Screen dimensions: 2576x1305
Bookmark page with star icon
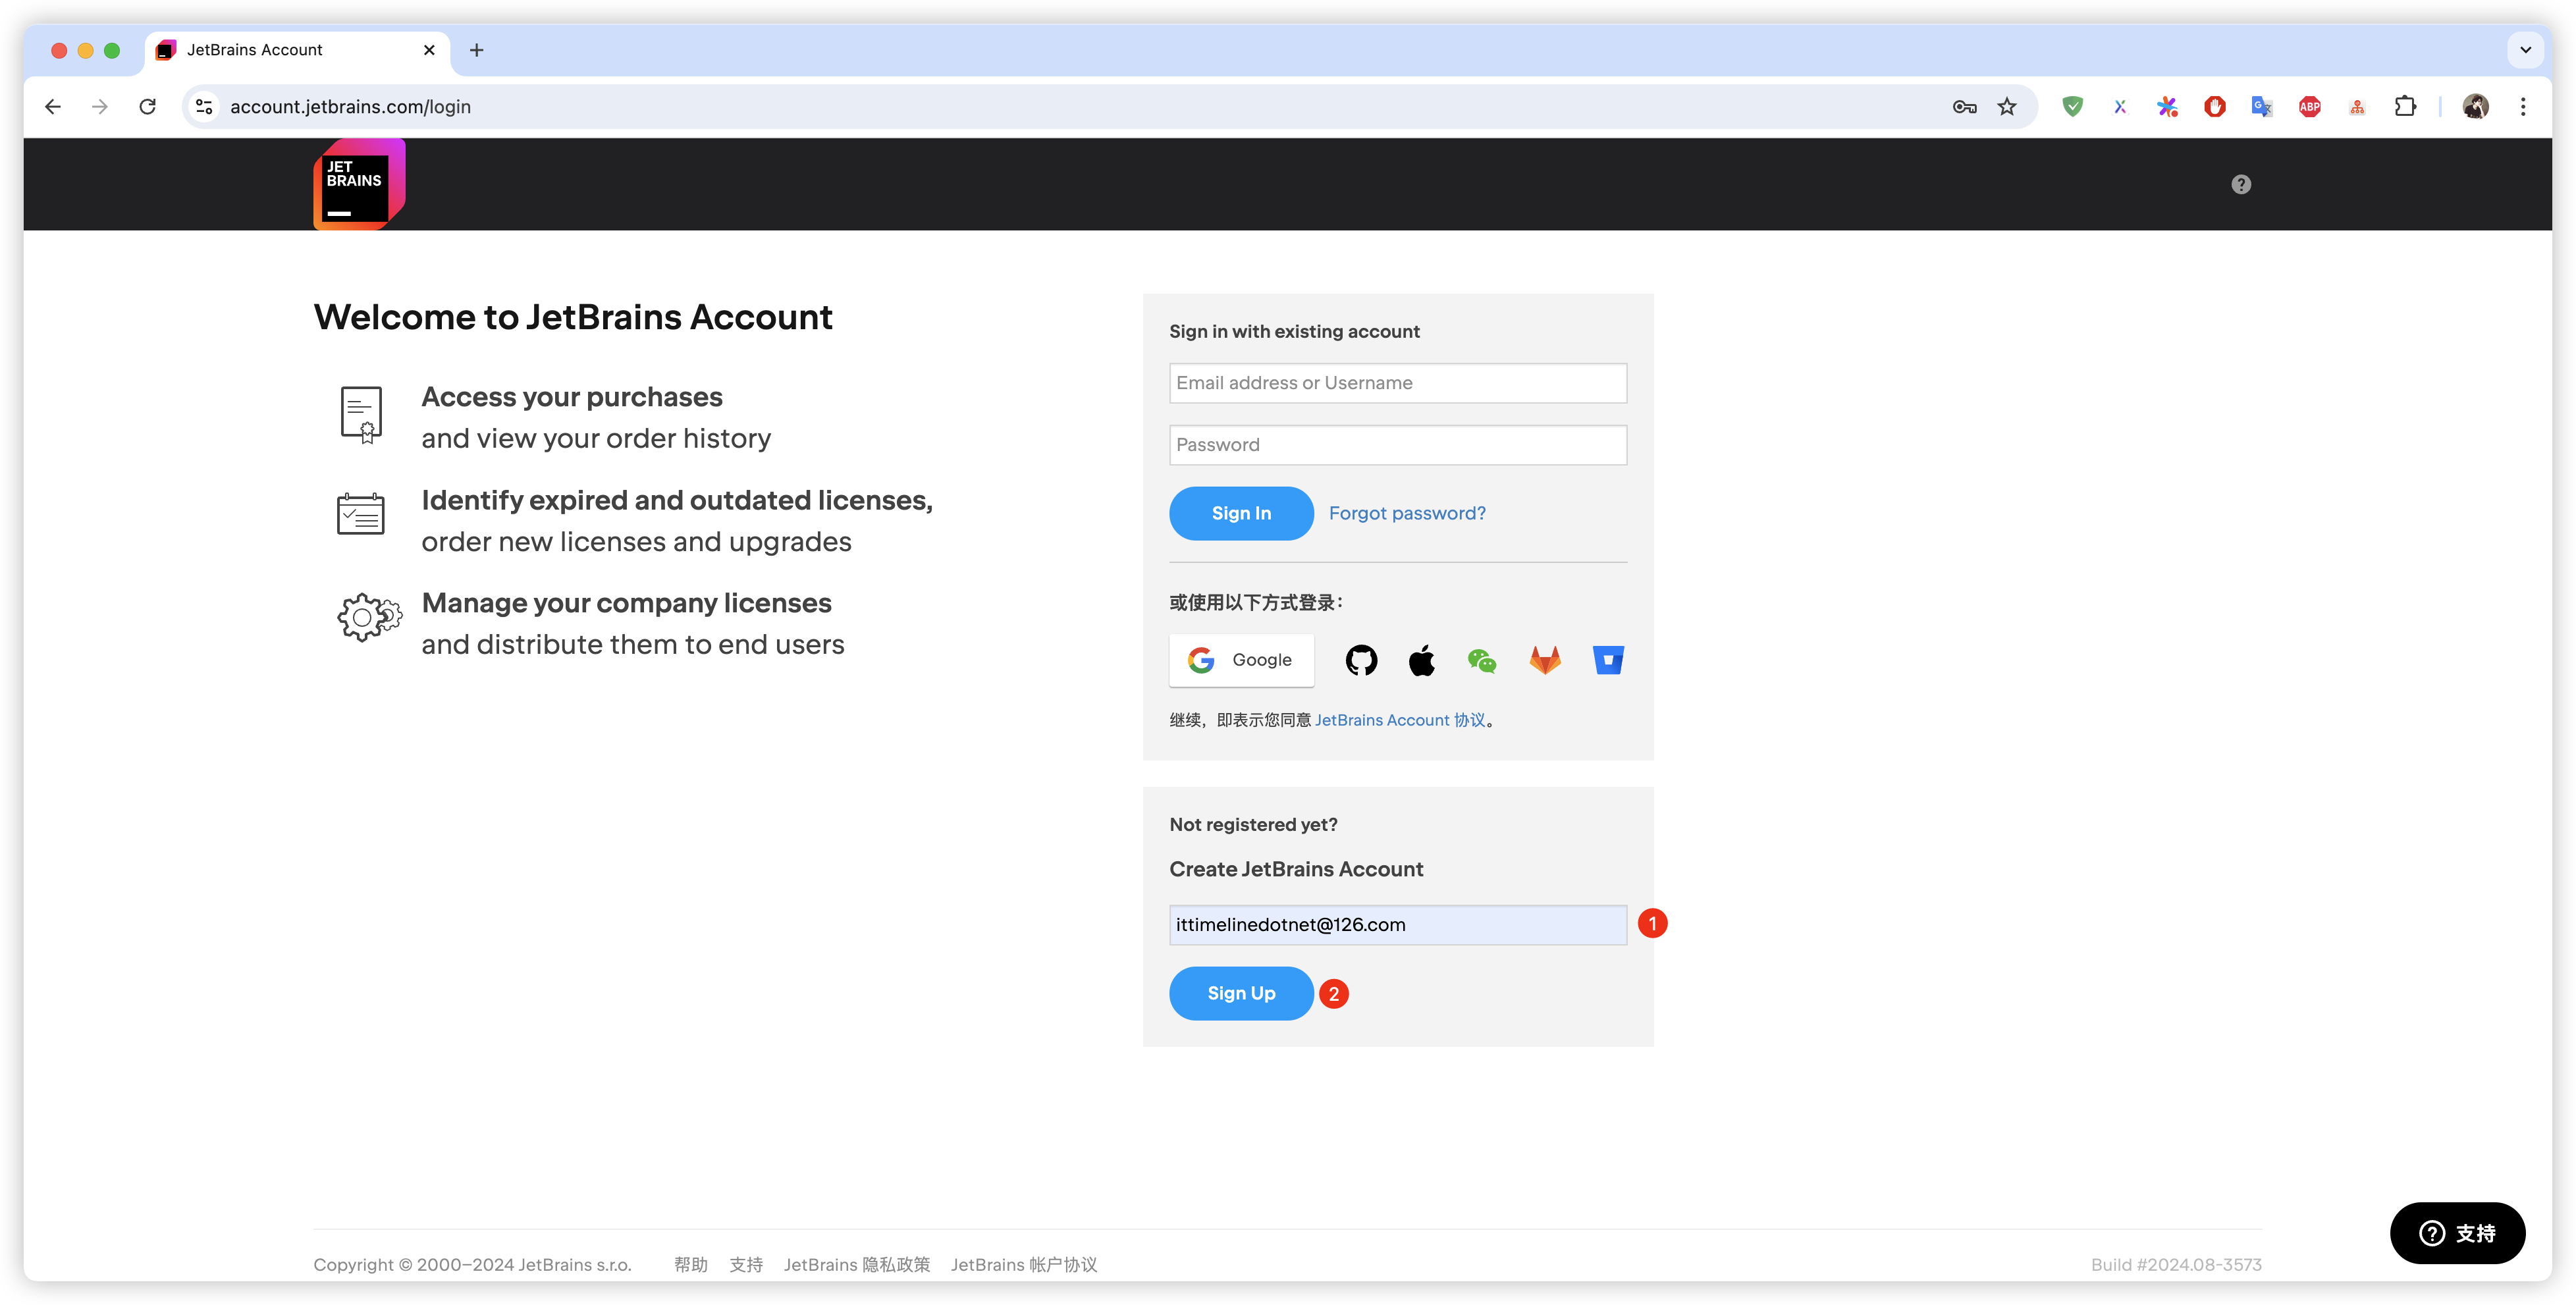tap(2007, 107)
